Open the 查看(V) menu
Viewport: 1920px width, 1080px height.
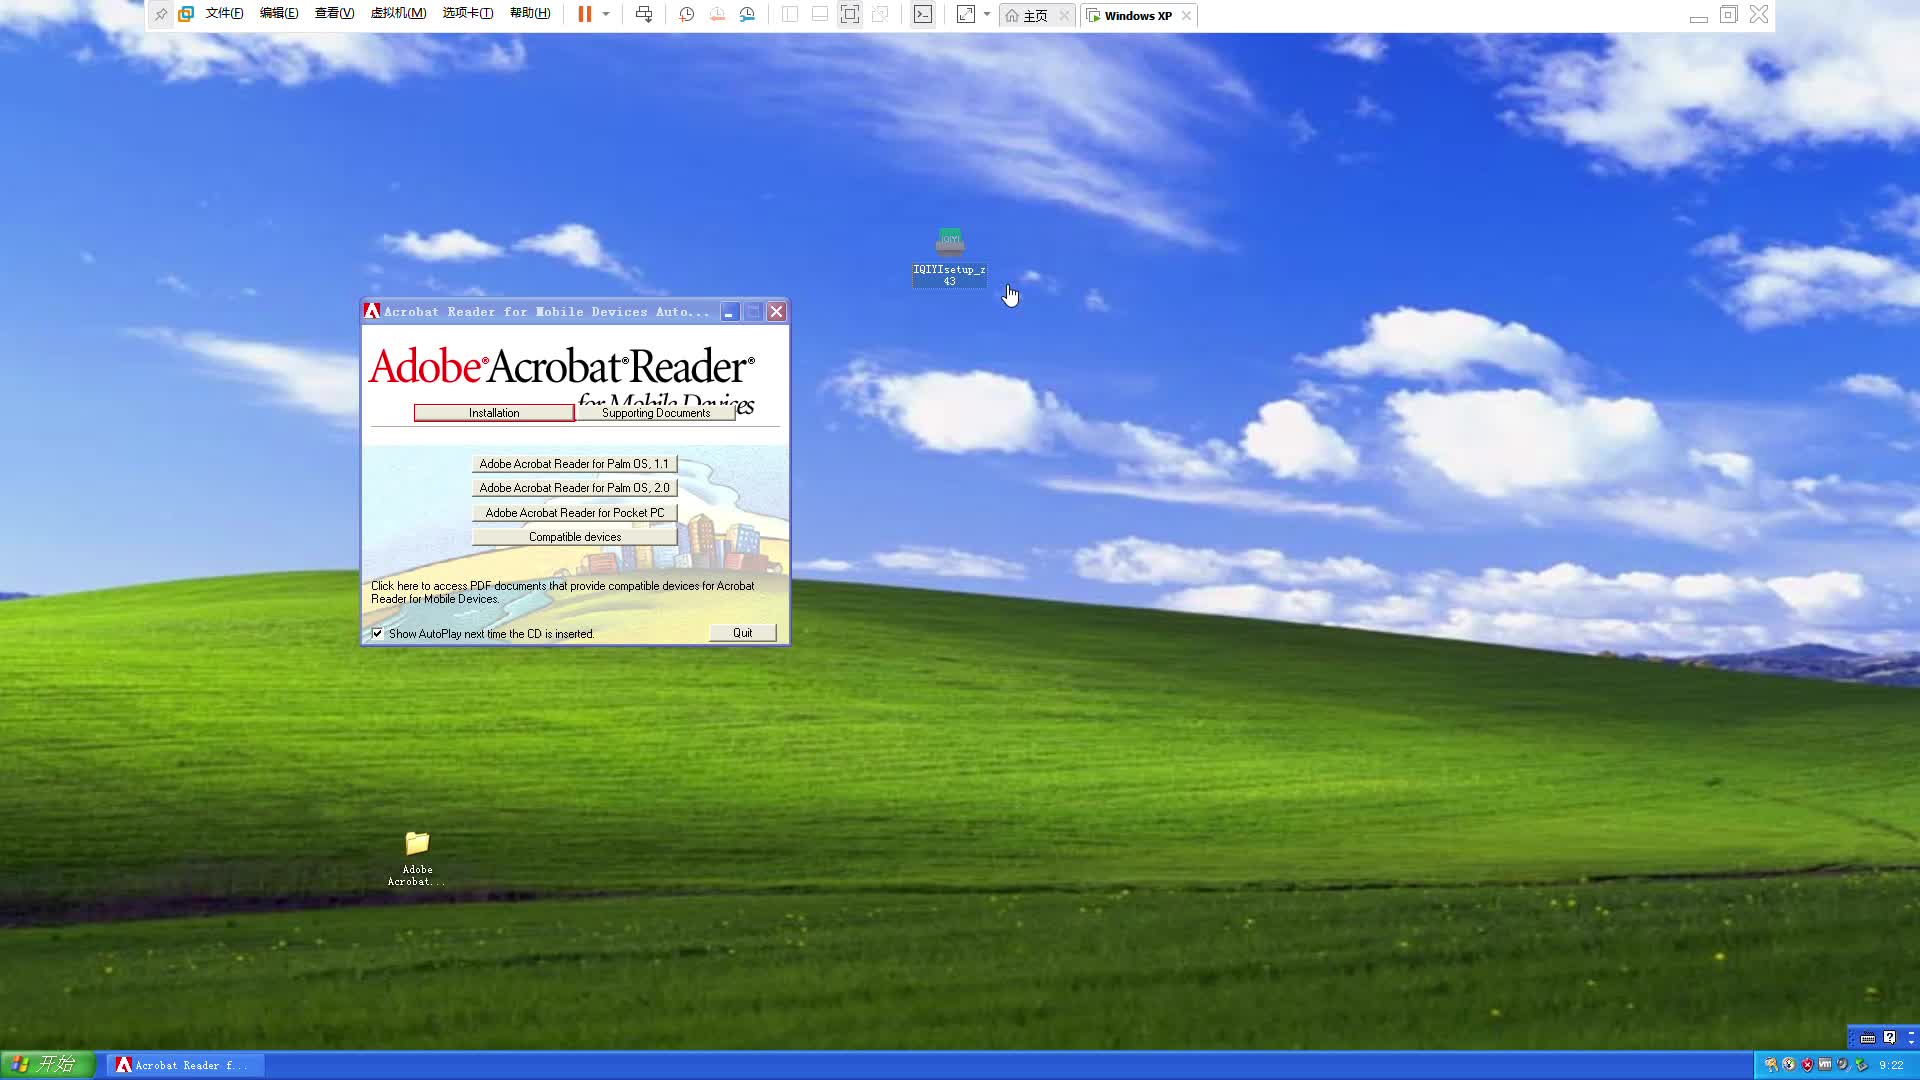[x=334, y=14]
